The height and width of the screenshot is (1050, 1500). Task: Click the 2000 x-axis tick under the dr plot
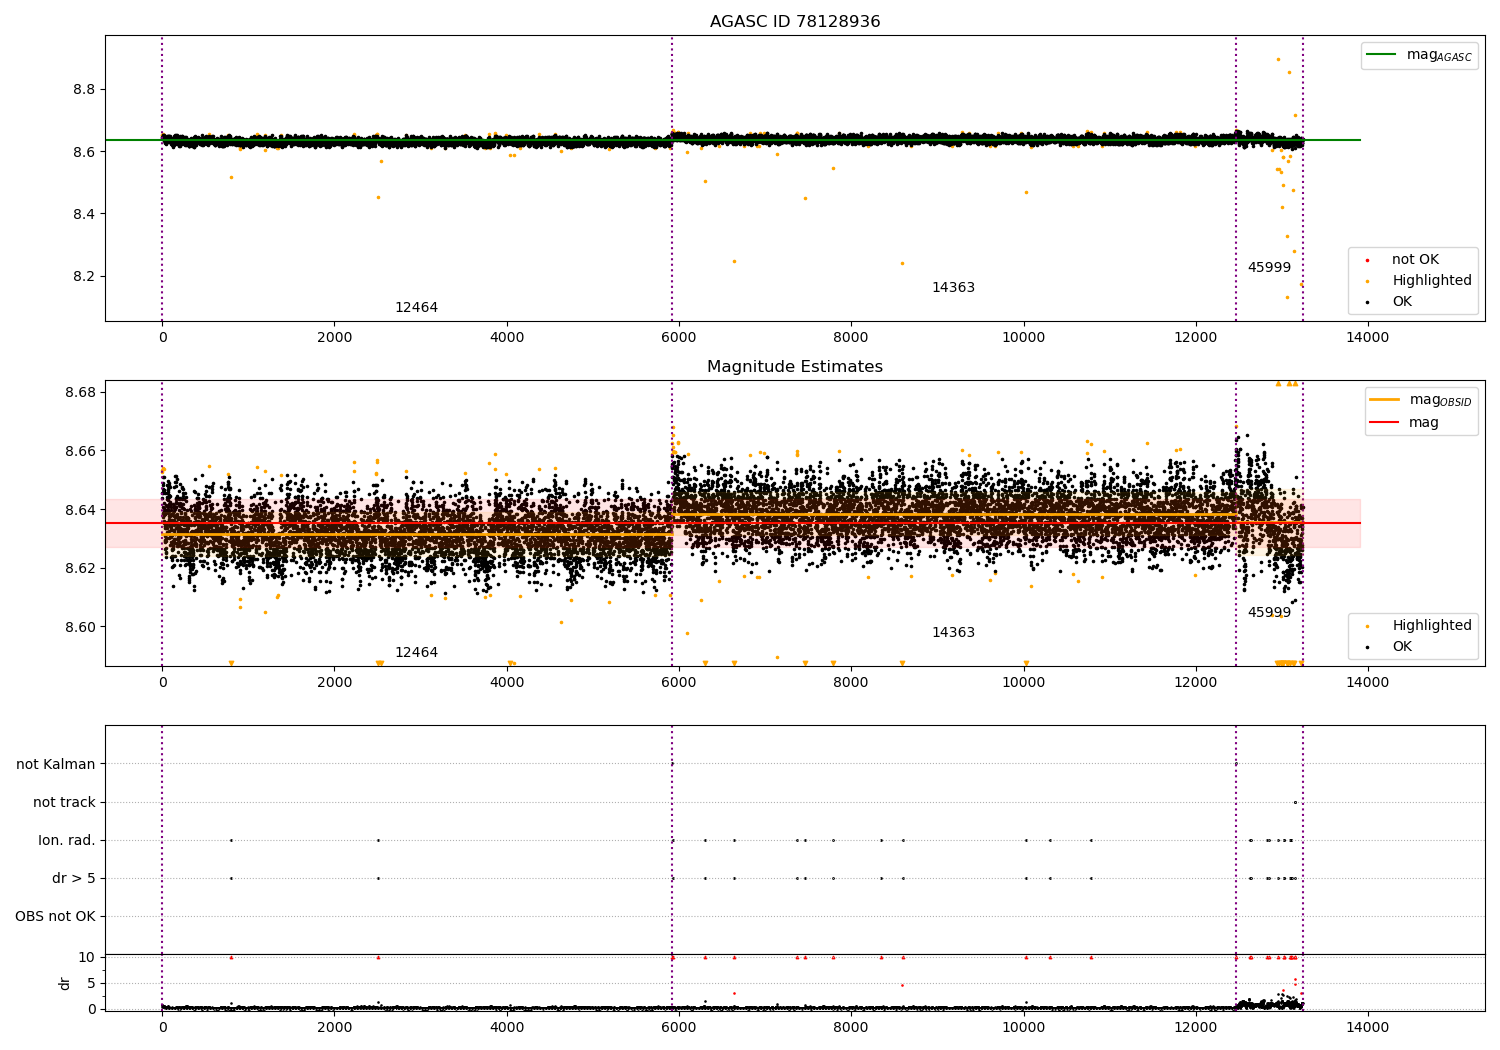coord(335,1027)
